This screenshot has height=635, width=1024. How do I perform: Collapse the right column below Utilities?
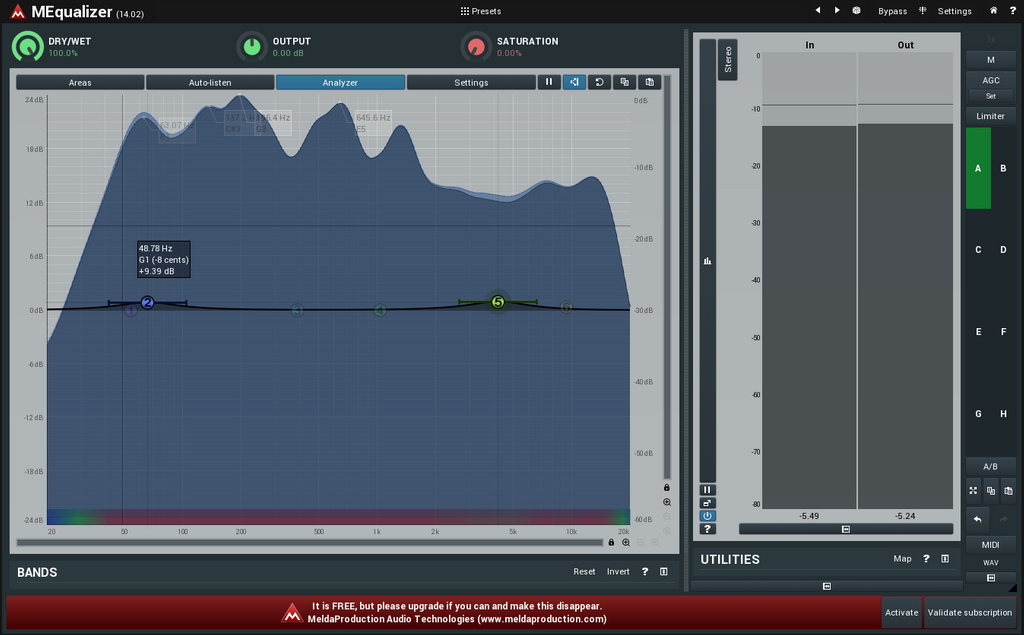827,587
